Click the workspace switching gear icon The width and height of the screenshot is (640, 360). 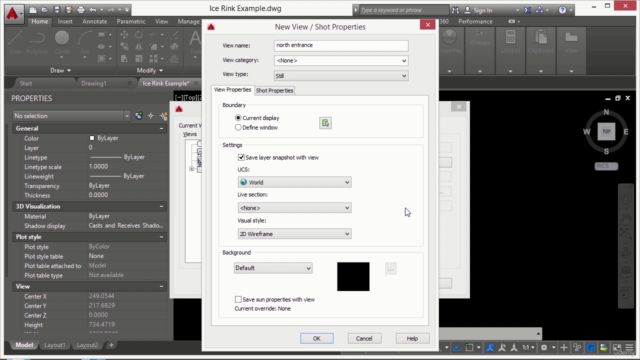[x=544, y=348]
